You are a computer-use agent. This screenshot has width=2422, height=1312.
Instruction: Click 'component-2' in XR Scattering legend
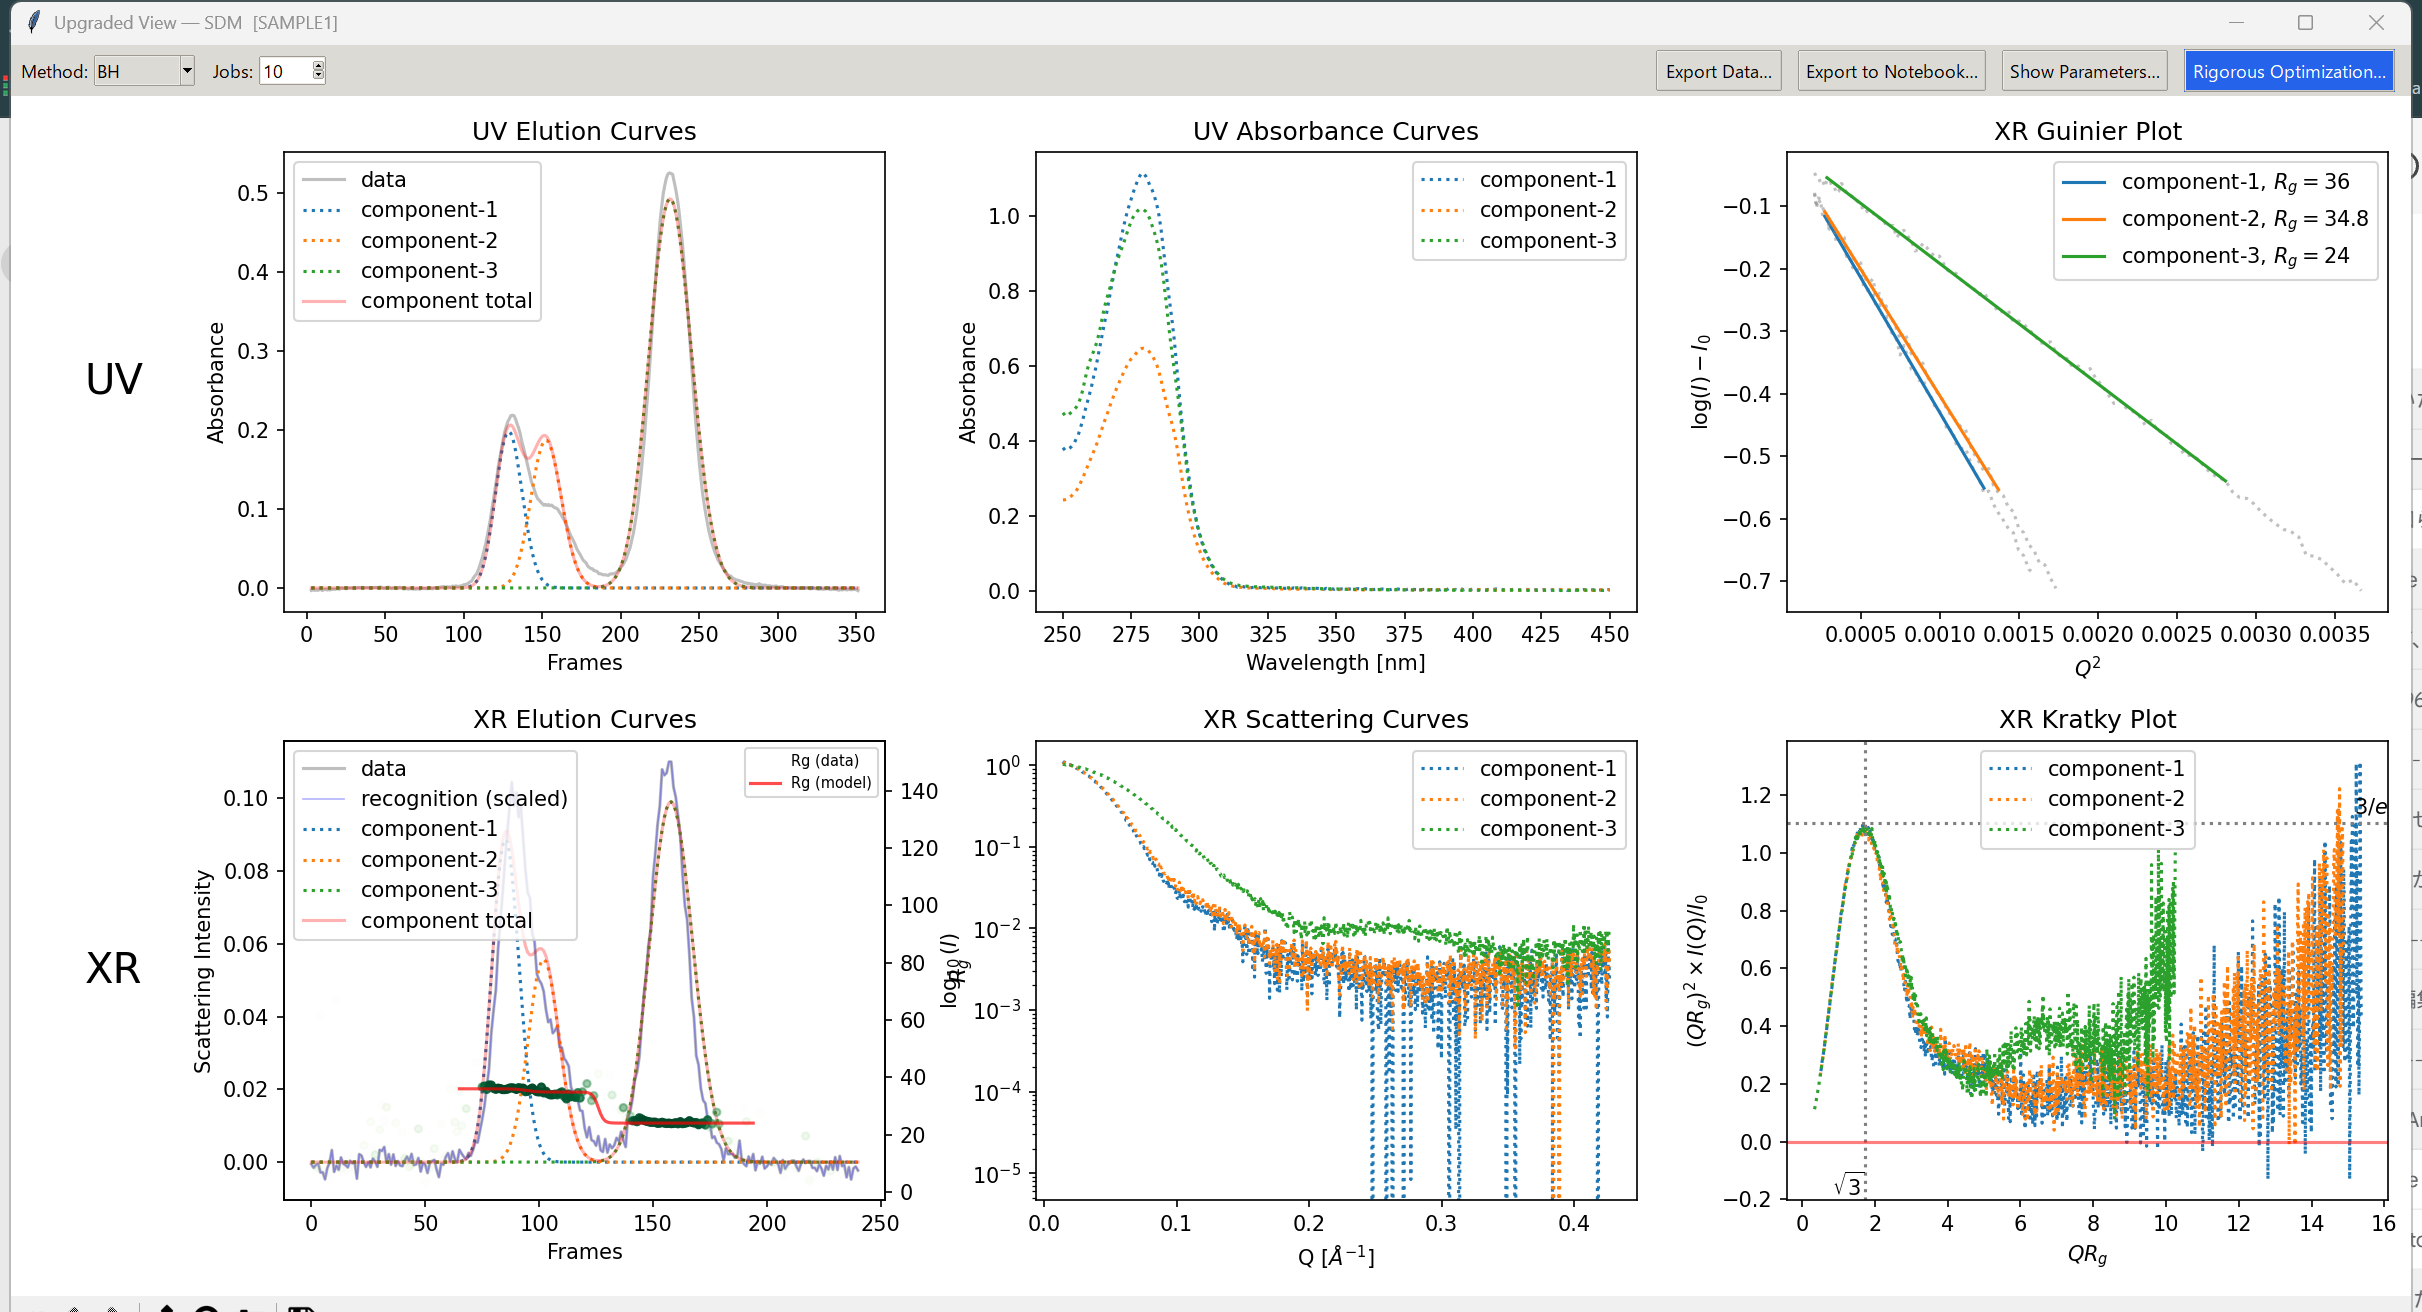click(x=1548, y=798)
